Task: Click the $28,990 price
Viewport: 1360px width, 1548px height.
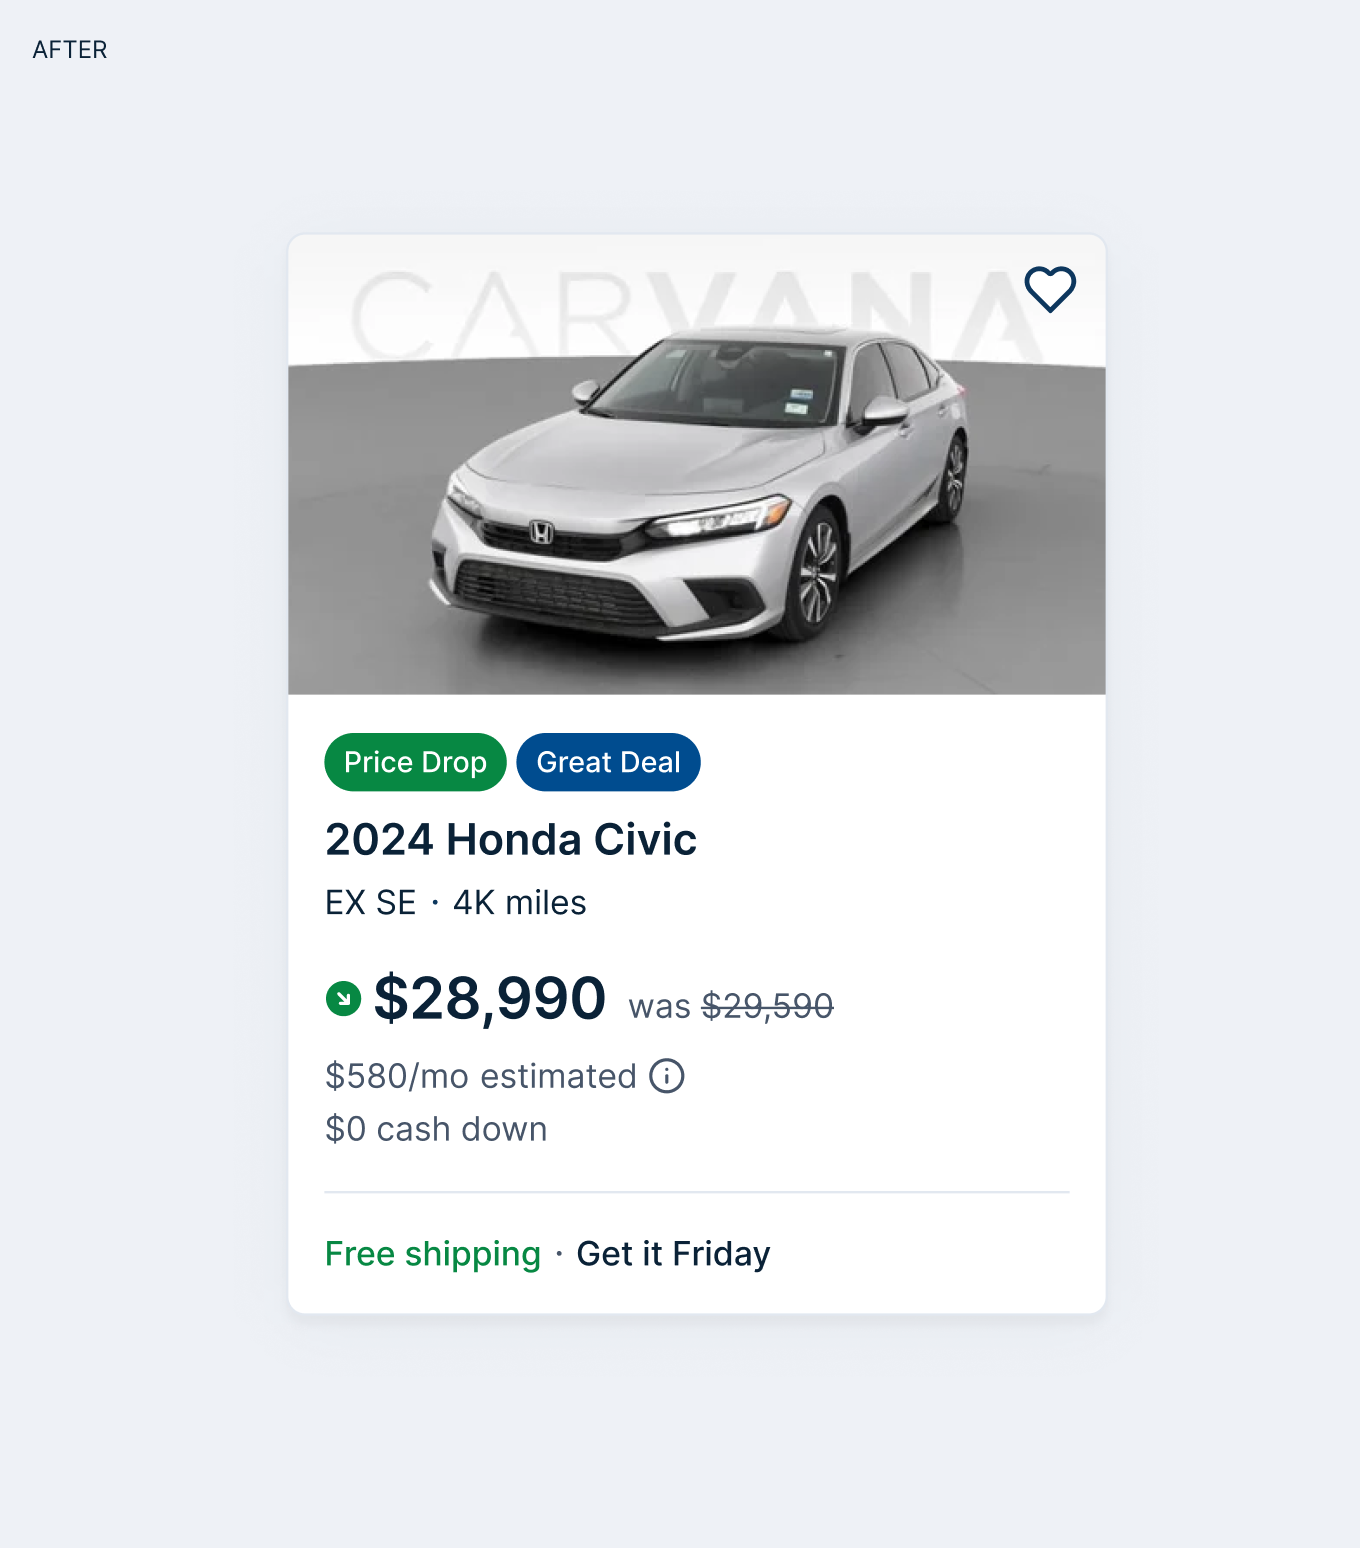Action: click(x=489, y=998)
